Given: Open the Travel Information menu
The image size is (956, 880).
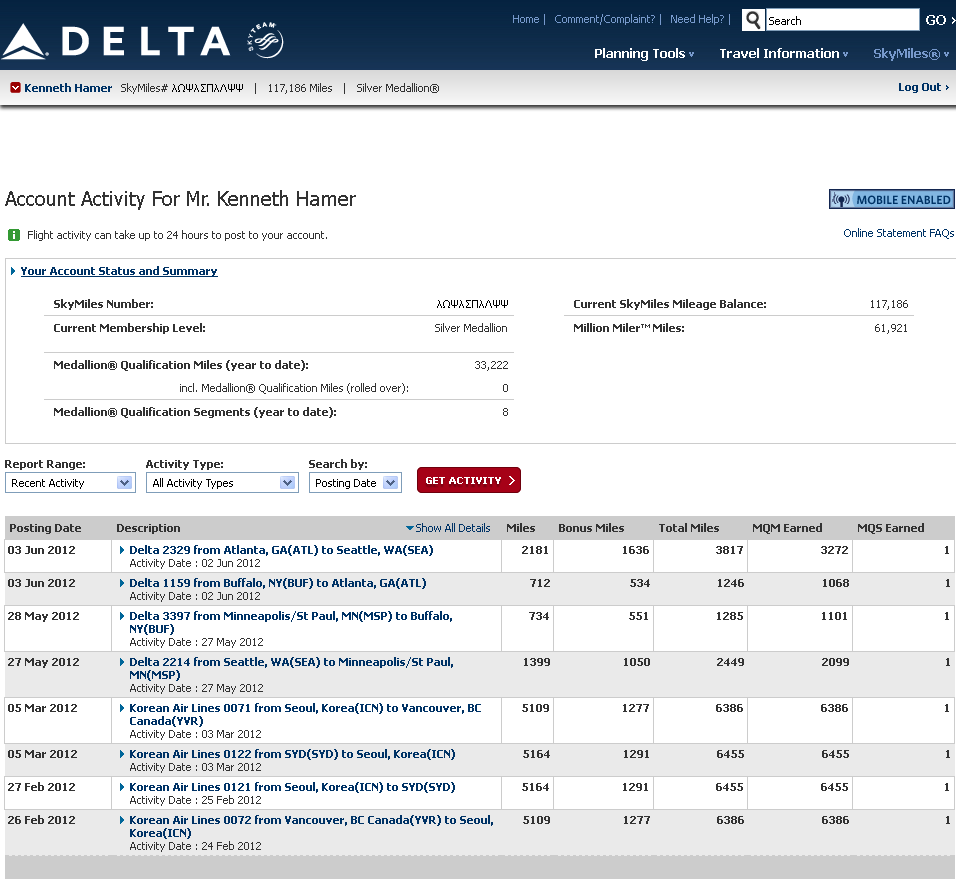Looking at the screenshot, I should click(783, 54).
